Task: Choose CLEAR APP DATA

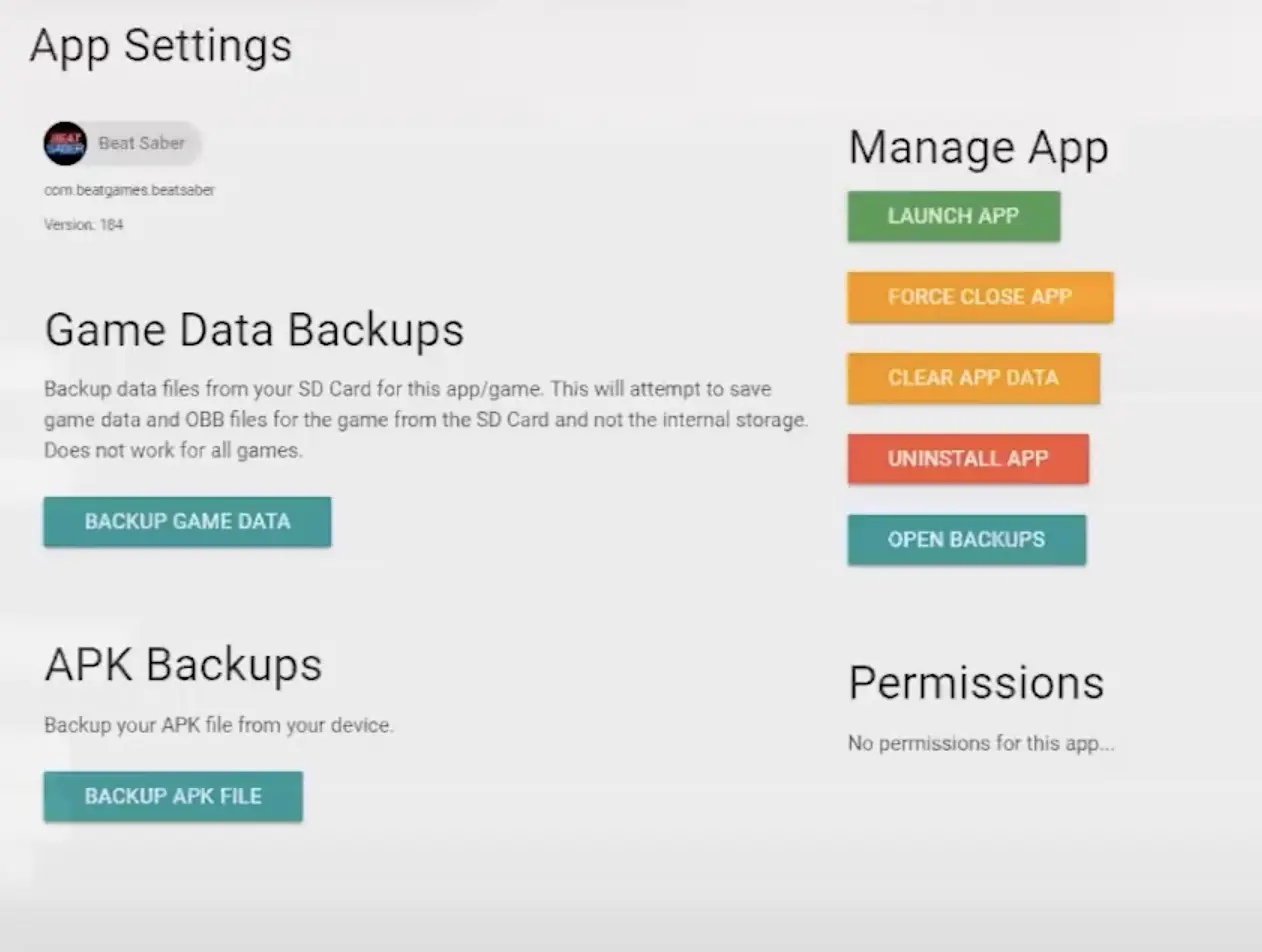Action: pos(974,378)
